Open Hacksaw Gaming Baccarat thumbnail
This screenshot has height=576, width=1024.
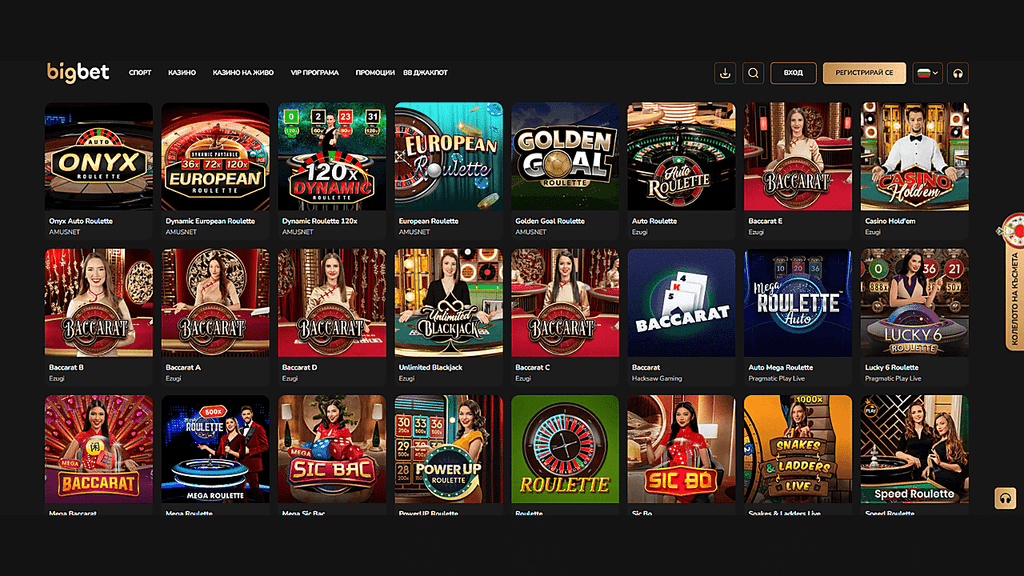tap(681, 302)
